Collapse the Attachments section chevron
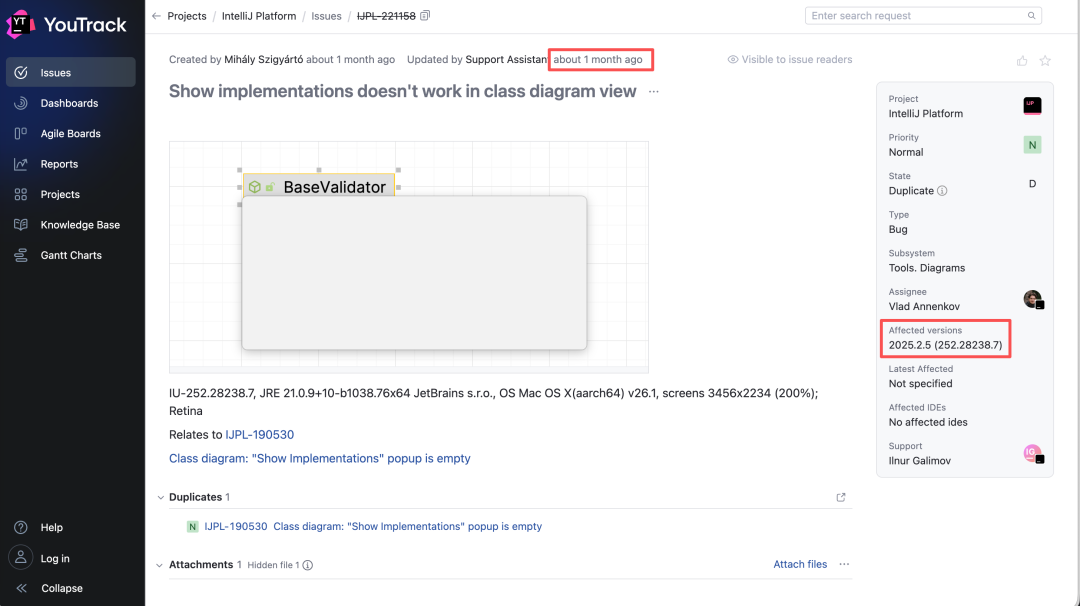This screenshot has height=606, width=1080. coord(160,565)
